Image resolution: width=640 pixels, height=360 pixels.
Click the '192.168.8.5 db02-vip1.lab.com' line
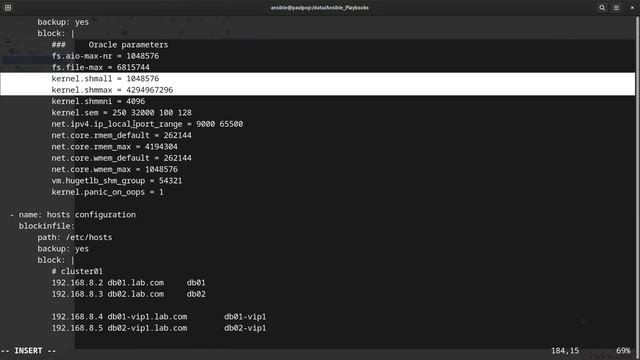[x=159, y=328]
